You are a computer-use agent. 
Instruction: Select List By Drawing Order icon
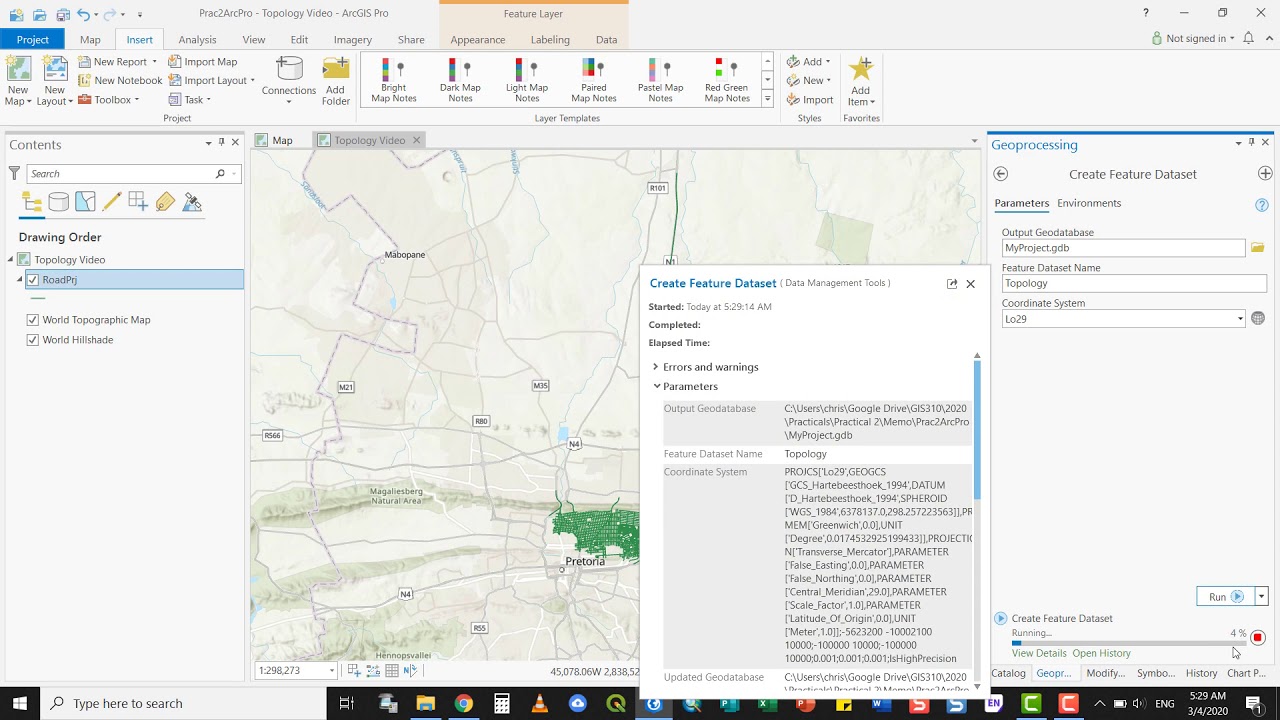pyautogui.click(x=32, y=203)
